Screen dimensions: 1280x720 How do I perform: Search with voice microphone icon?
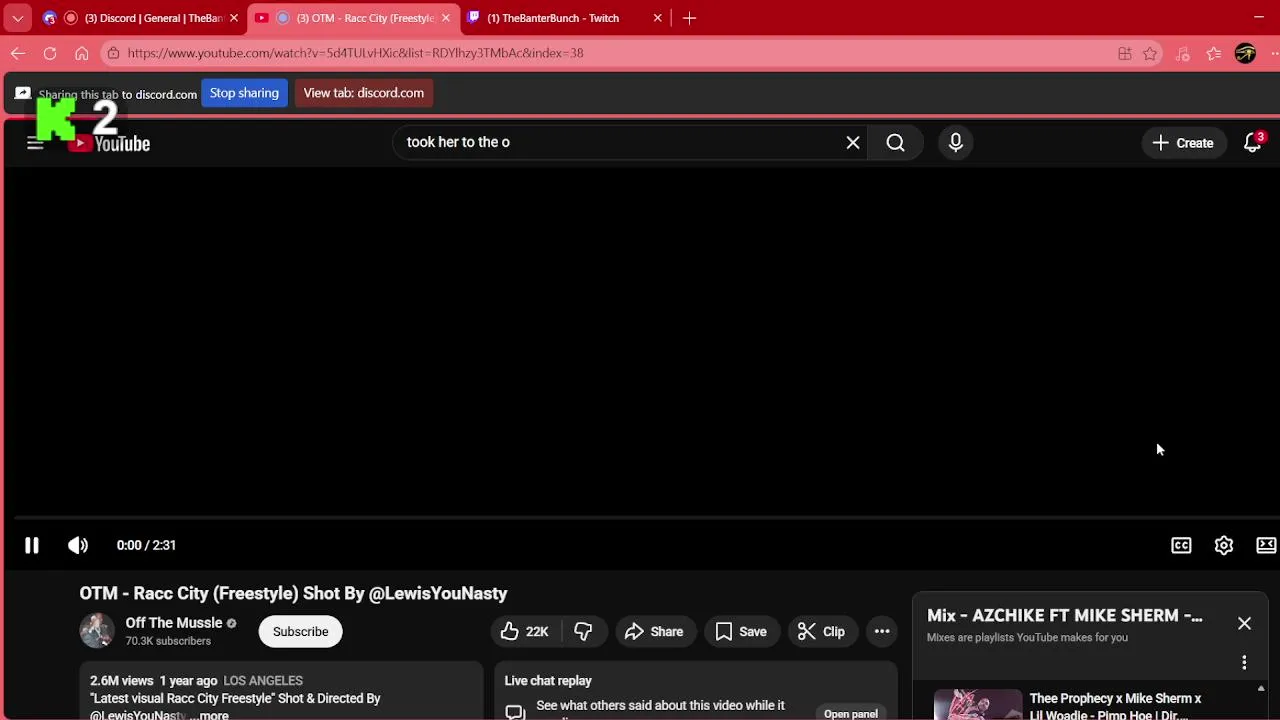click(x=956, y=143)
